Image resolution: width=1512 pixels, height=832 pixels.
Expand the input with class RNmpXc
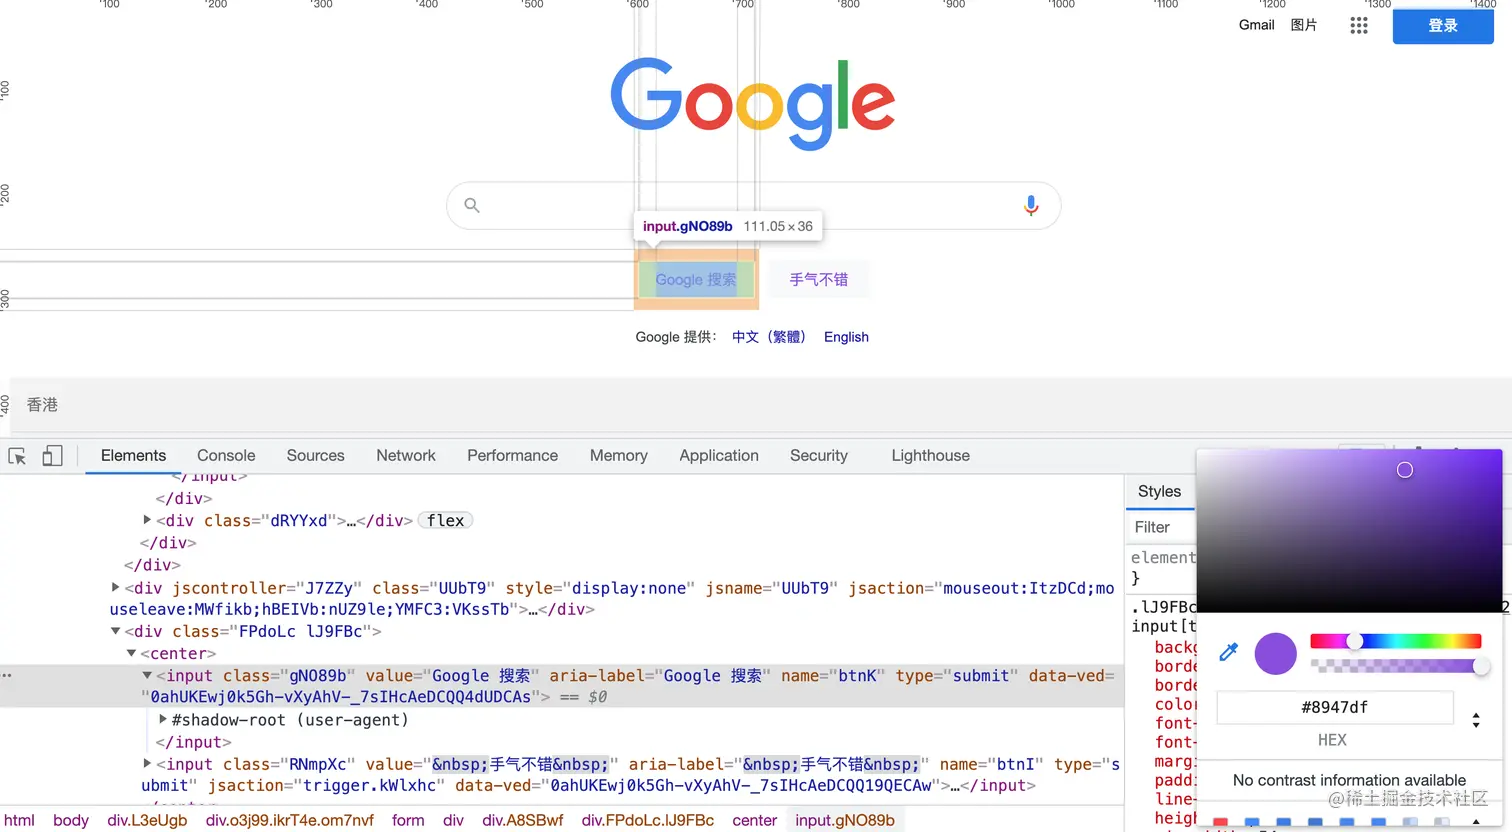tap(147, 764)
